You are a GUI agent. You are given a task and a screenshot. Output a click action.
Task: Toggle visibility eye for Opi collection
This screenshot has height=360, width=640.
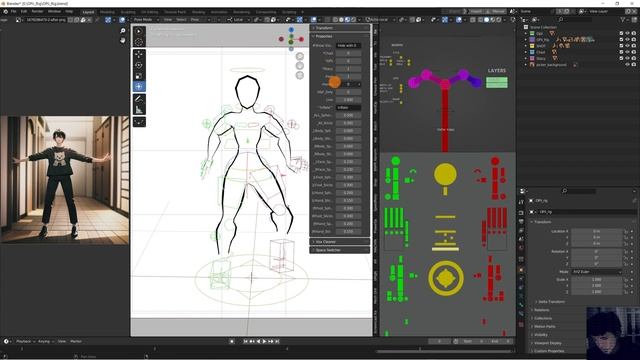[x=627, y=33]
